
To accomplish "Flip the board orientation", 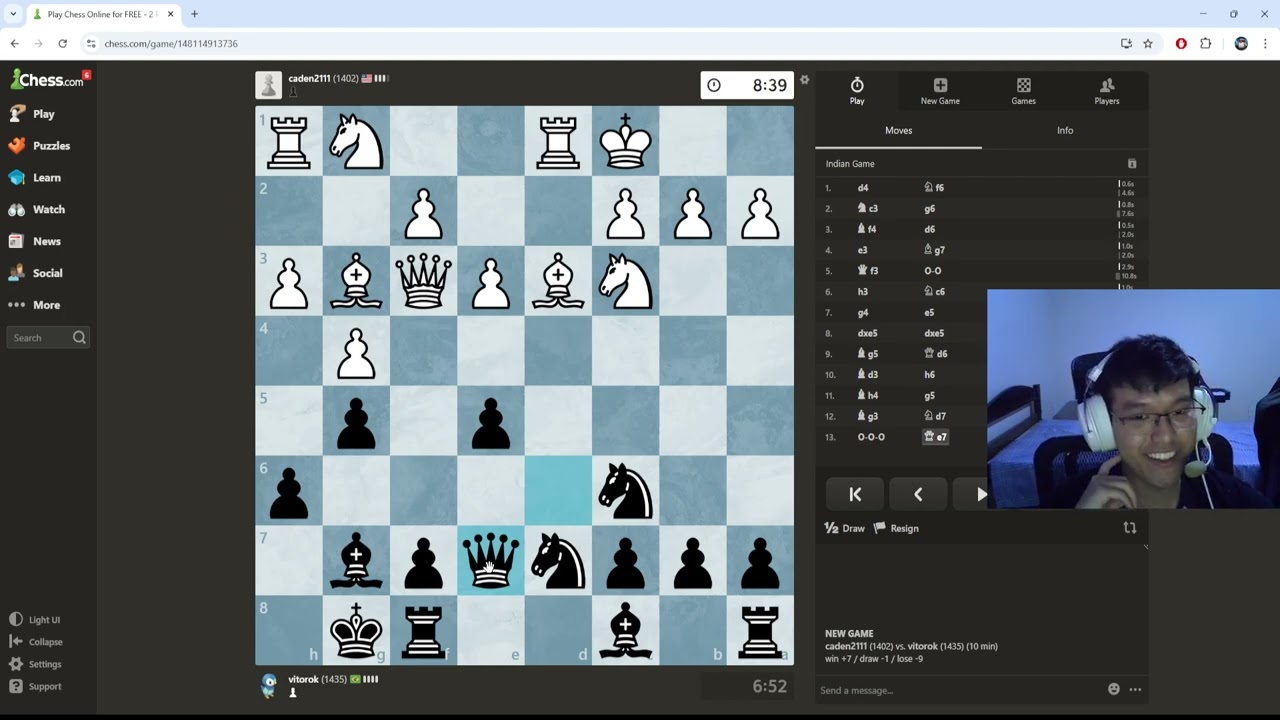I will pos(1130,528).
